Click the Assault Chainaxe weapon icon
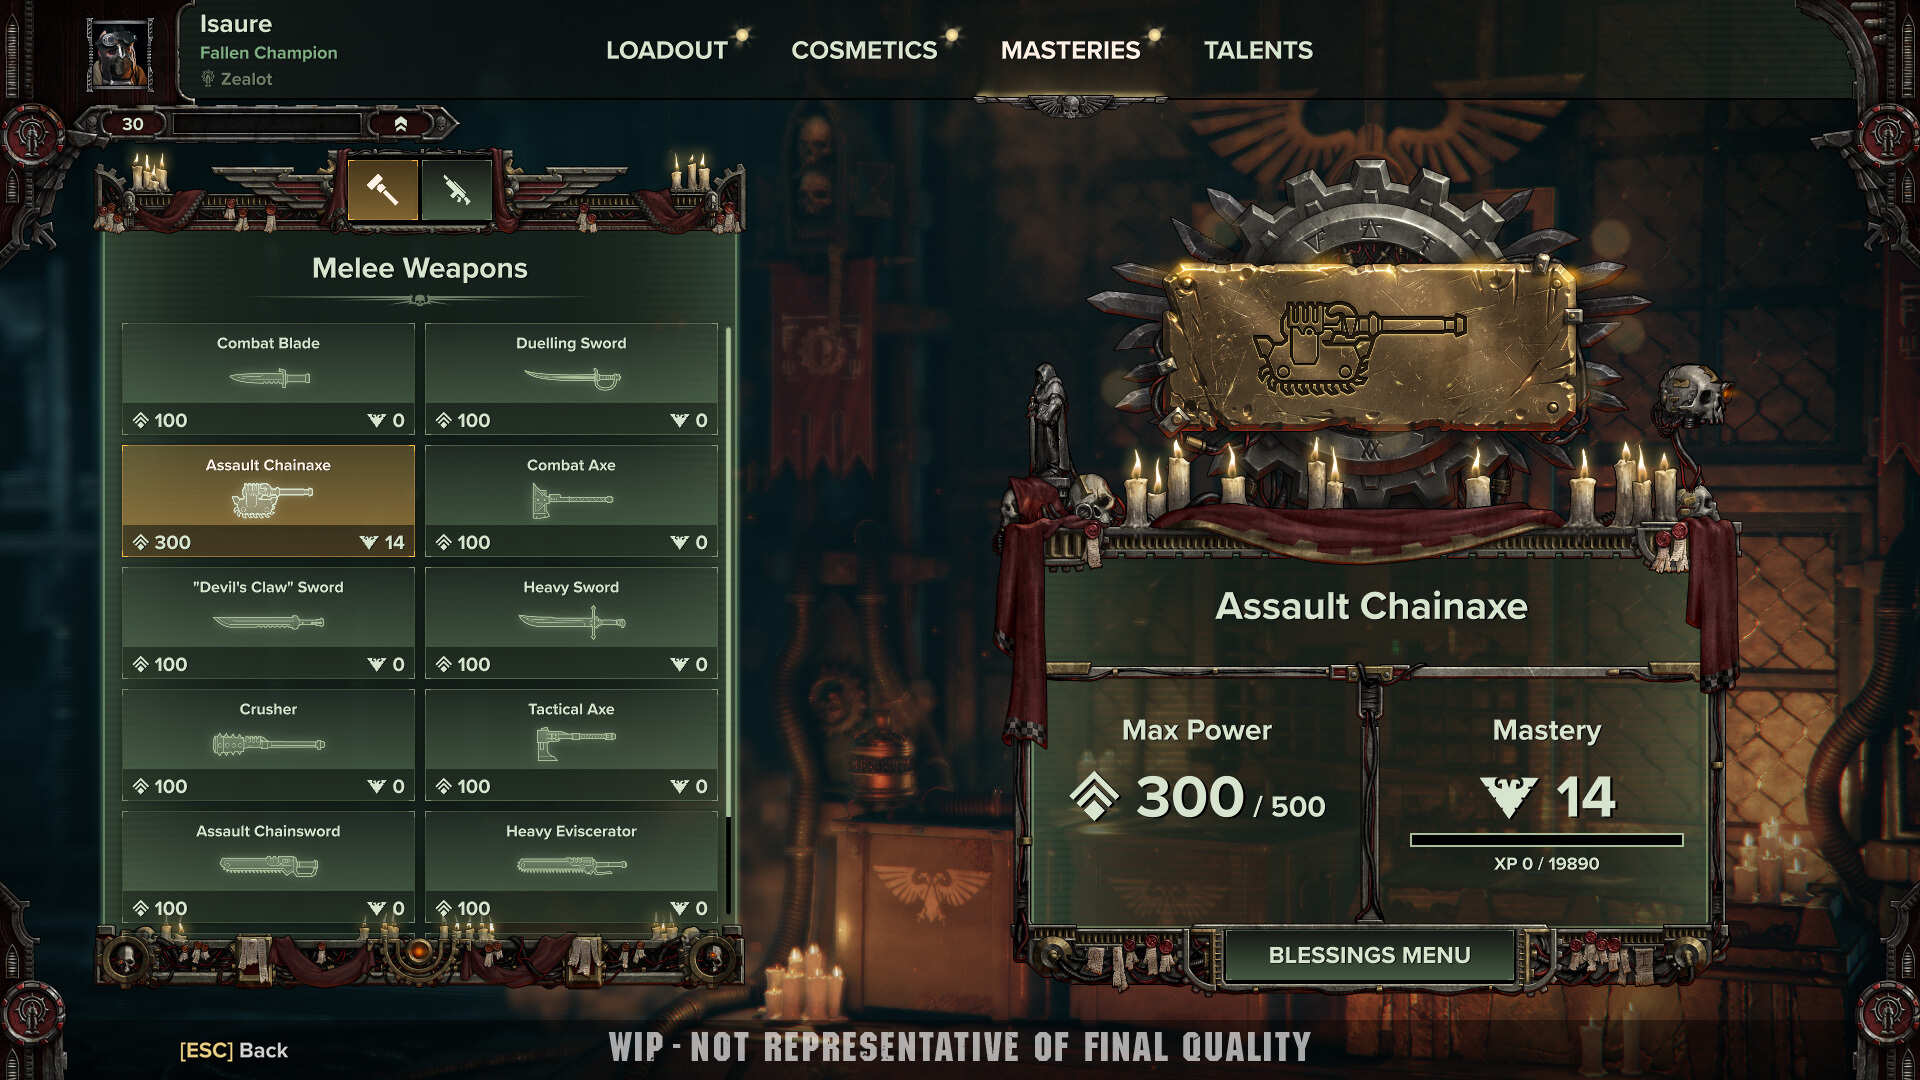 pyautogui.click(x=266, y=498)
